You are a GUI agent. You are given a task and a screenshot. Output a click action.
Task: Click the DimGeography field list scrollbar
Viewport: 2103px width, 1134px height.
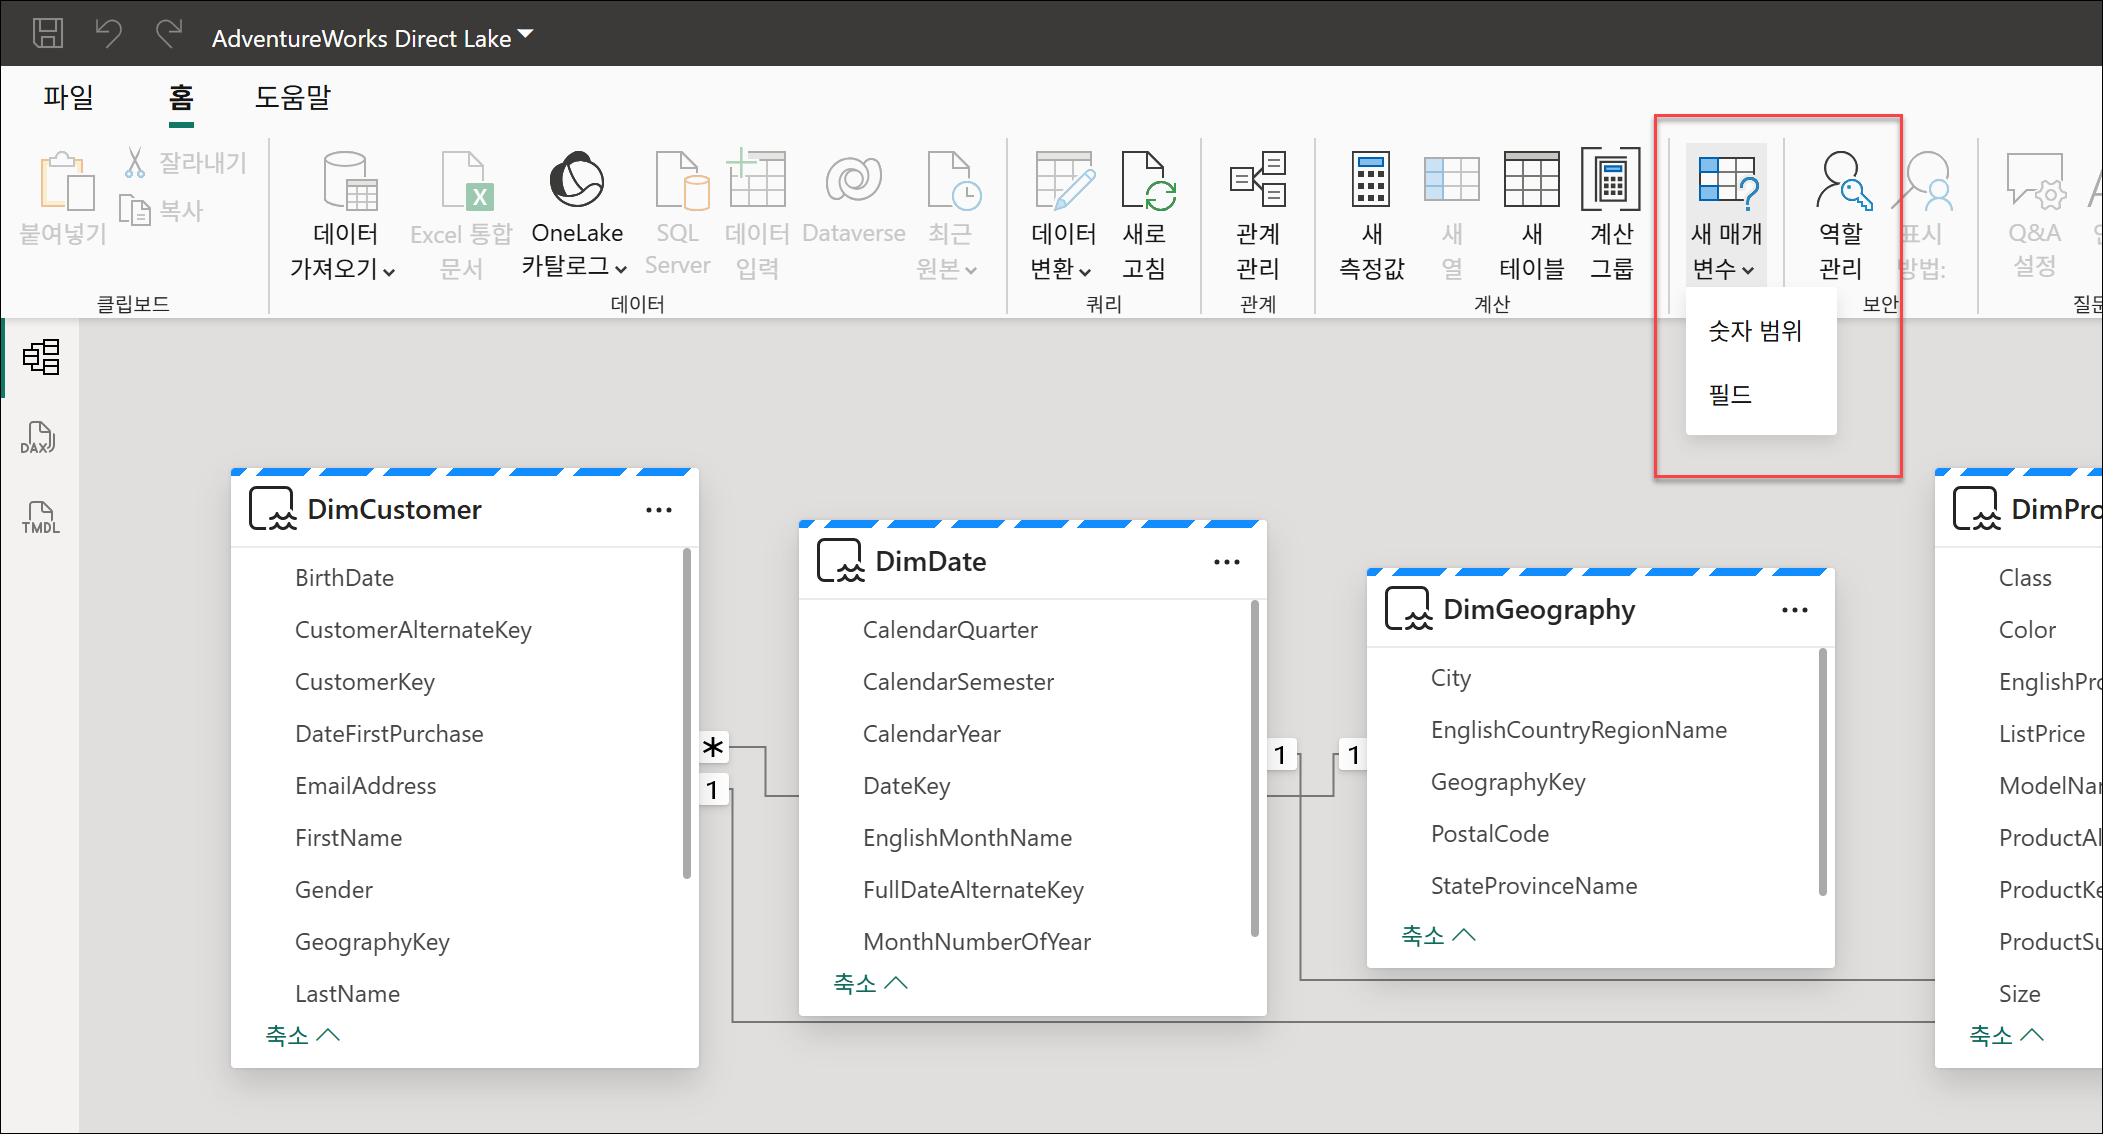pyautogui.click(x=1823, y=772)
